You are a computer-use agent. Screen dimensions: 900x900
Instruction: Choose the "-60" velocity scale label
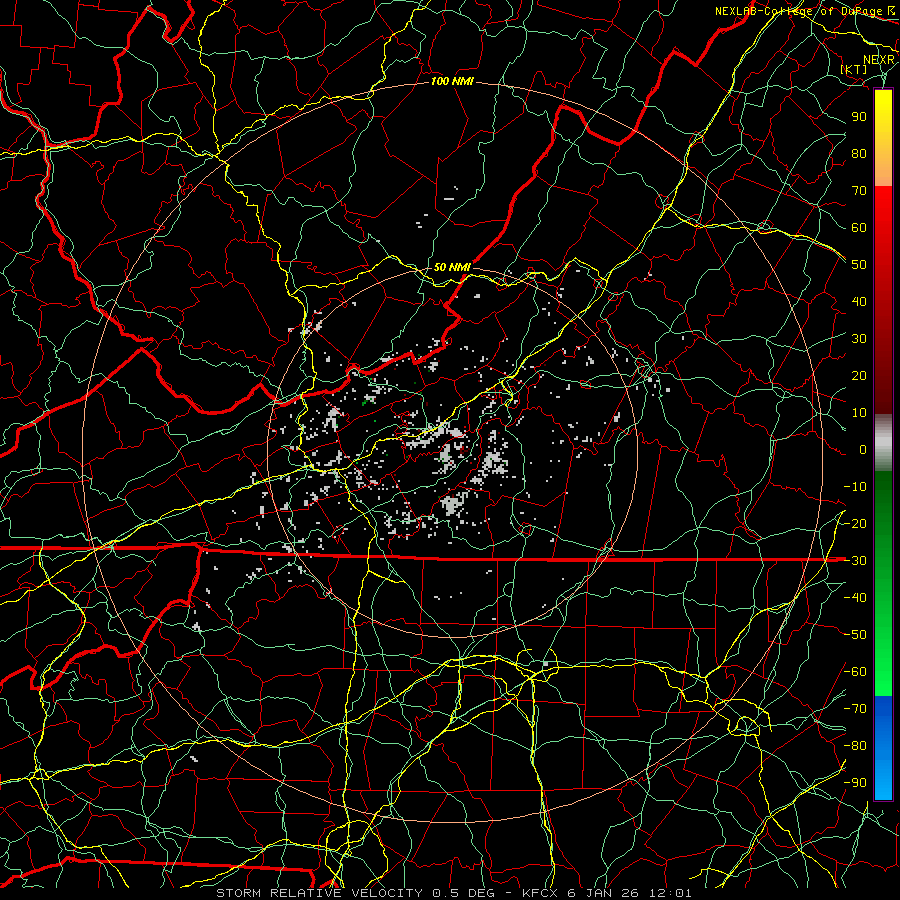click(855, 672)
